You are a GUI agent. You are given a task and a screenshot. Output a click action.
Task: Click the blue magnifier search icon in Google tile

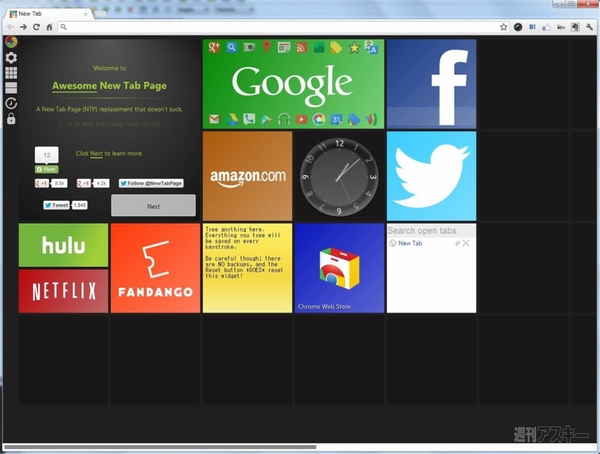tap(232, 47)
